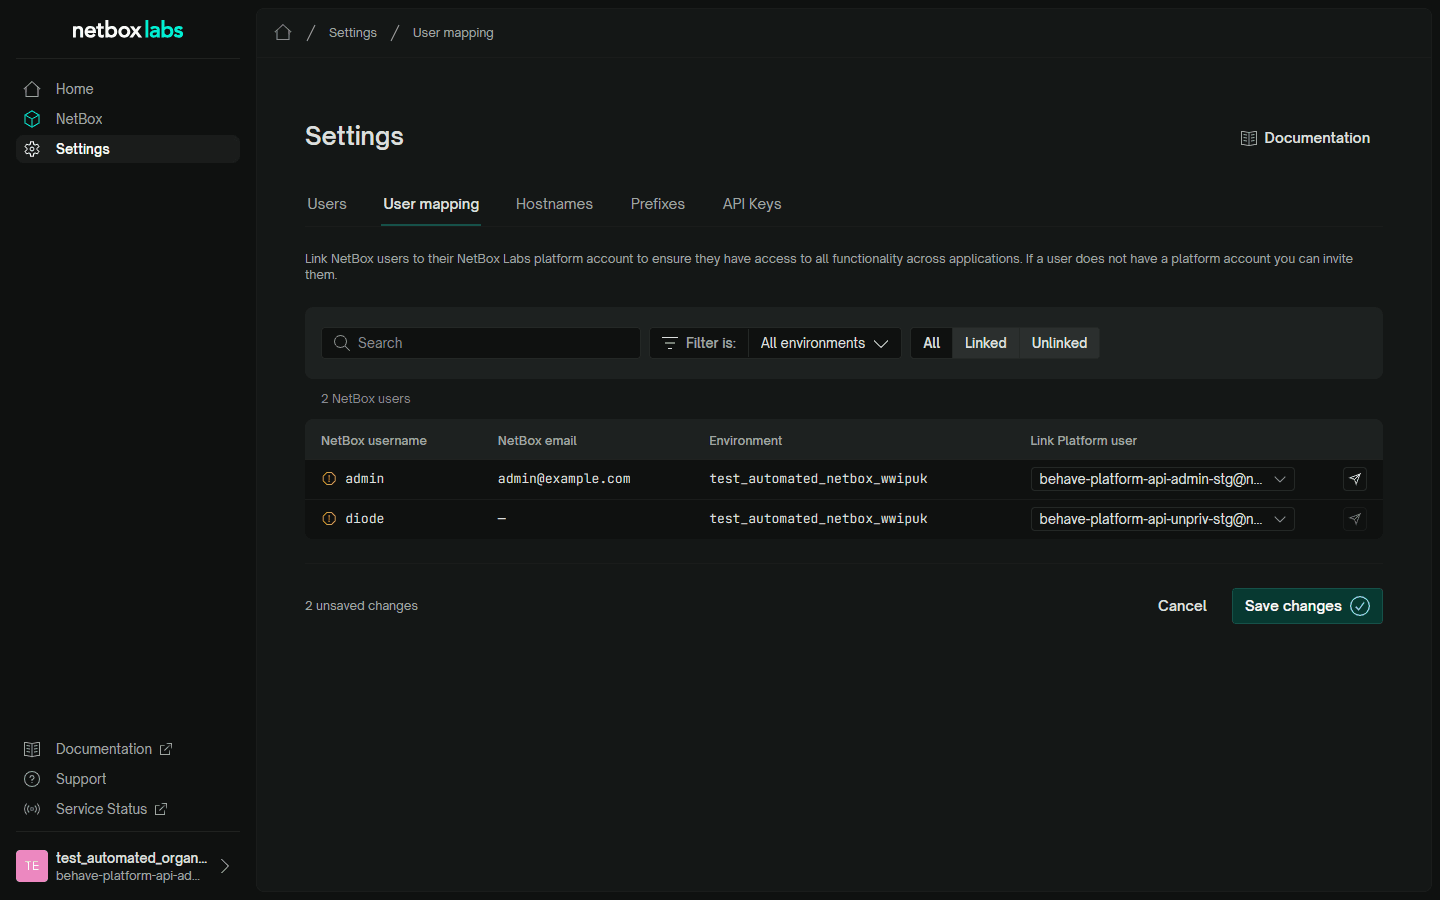
Task: Filter to Linked users
Action: point(985,343)
